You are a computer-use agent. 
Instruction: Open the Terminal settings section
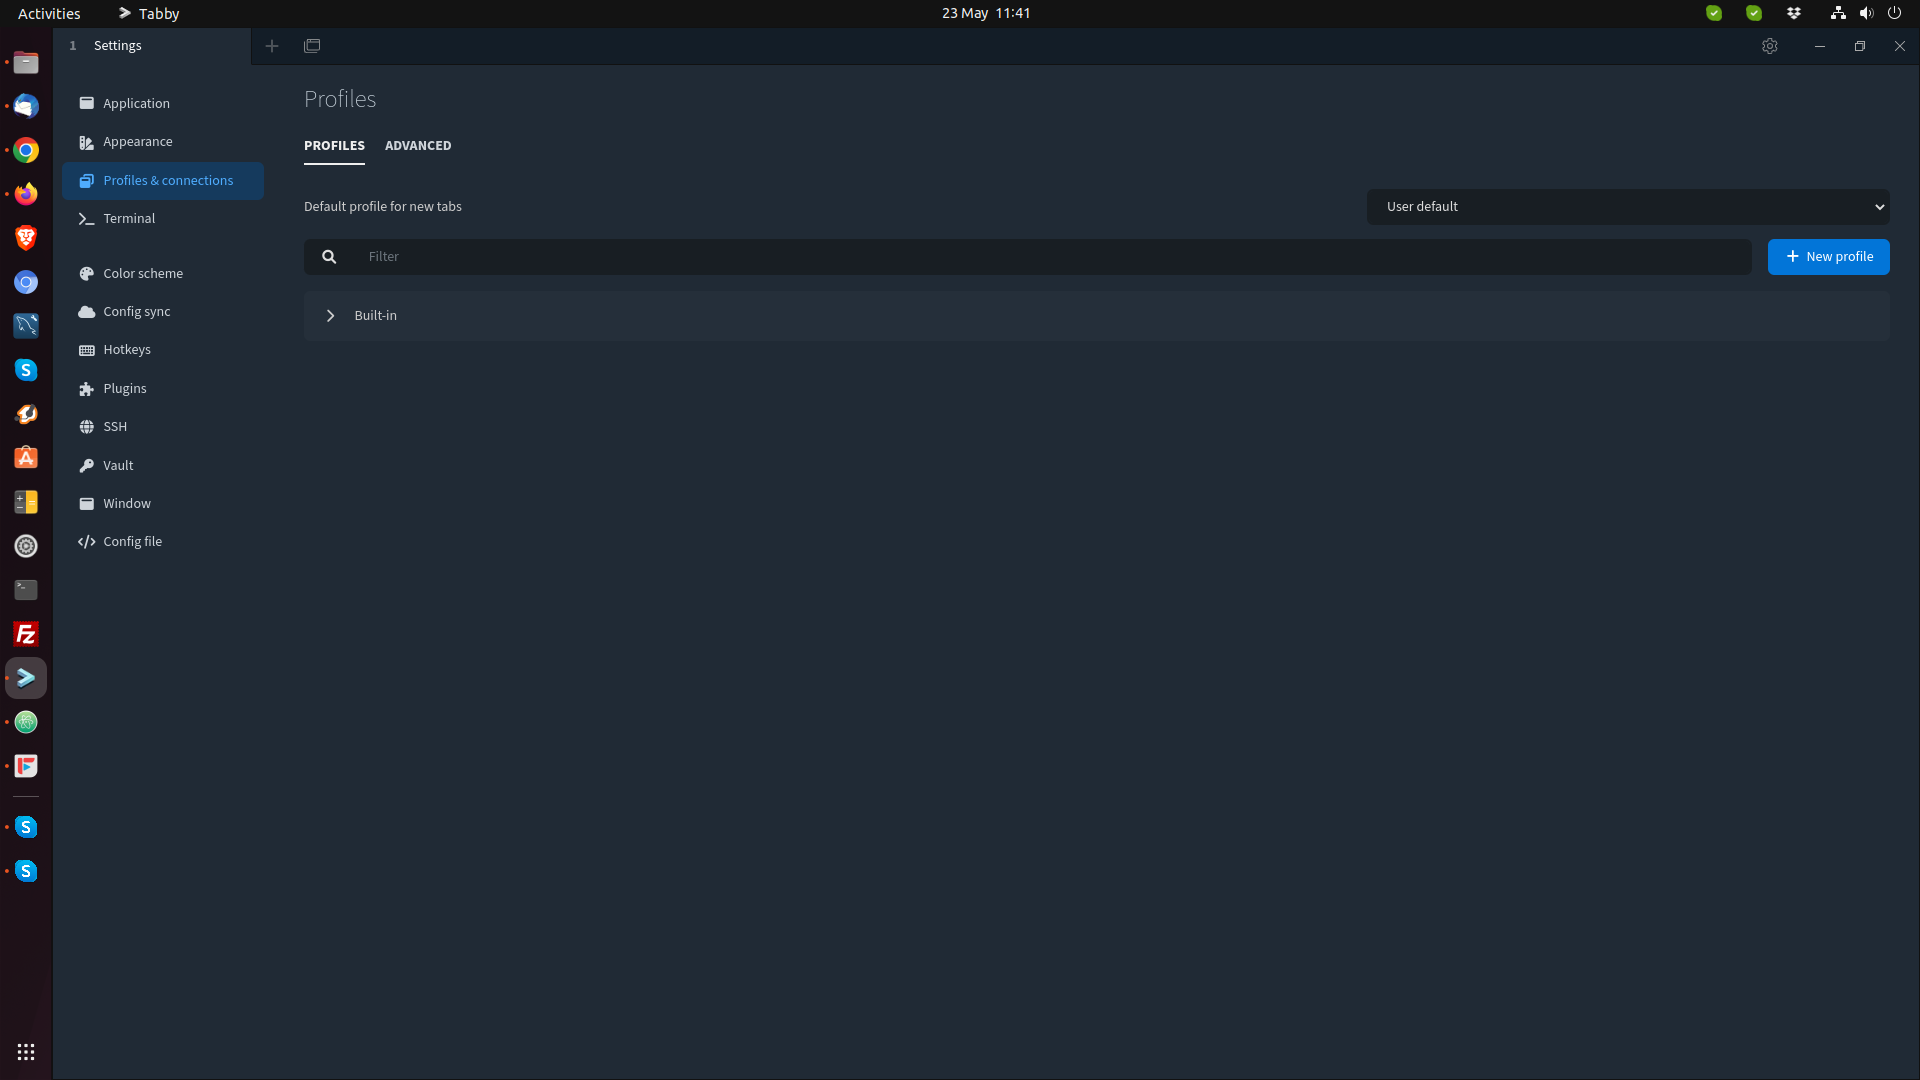pos(162,219)
